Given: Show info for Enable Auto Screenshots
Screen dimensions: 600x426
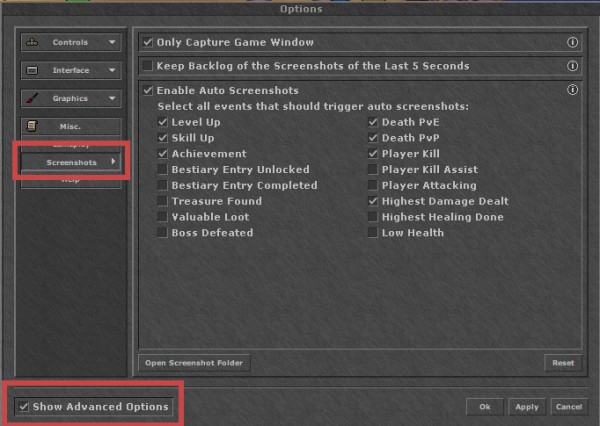Looking at the screenshot, I should point(572,90).
